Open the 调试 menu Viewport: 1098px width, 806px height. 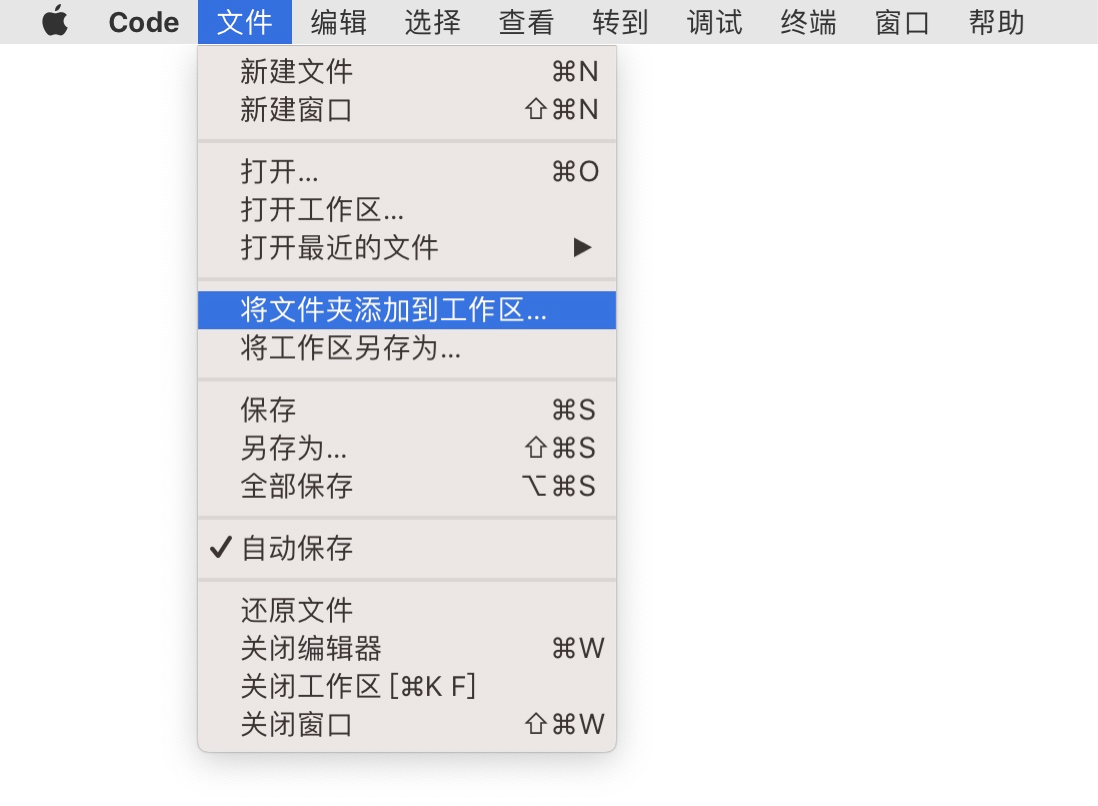713,22
